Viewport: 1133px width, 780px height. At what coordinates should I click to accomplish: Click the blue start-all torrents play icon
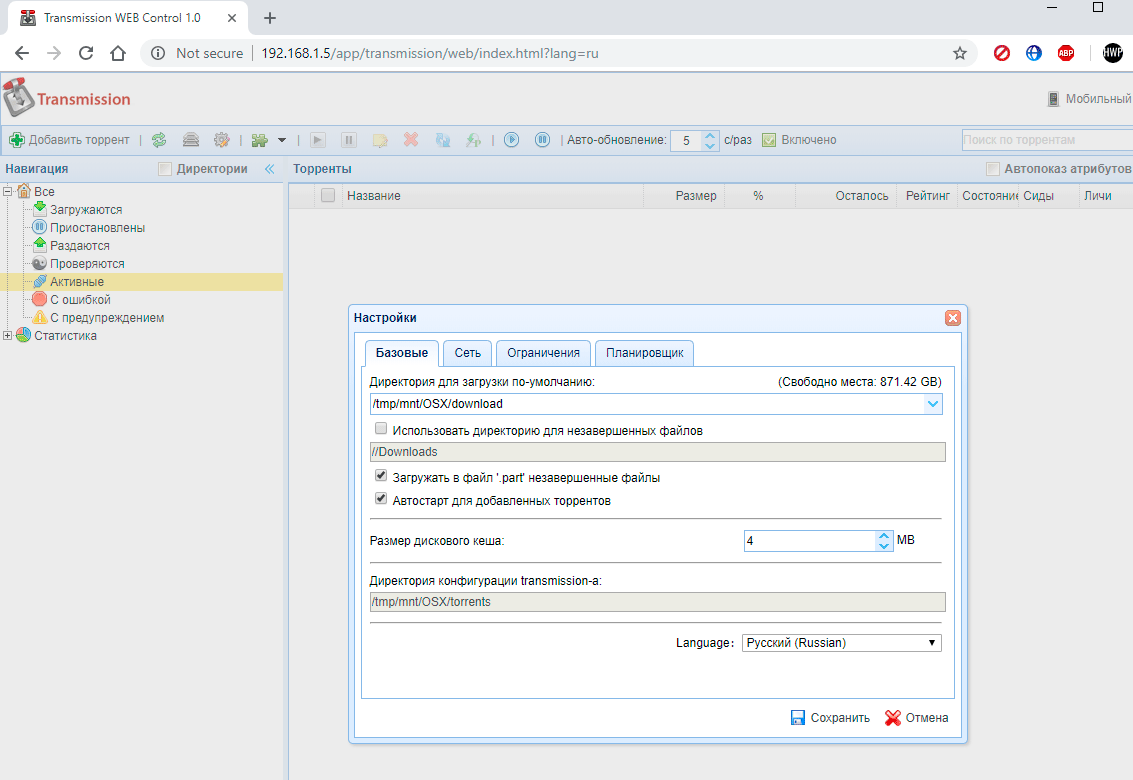(x=511, y=140)
